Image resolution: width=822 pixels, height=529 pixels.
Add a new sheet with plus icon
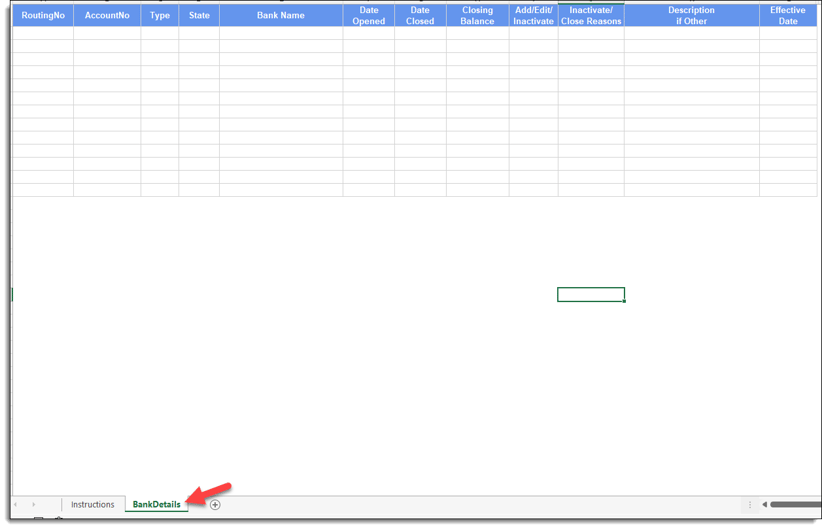click(215, 505)
